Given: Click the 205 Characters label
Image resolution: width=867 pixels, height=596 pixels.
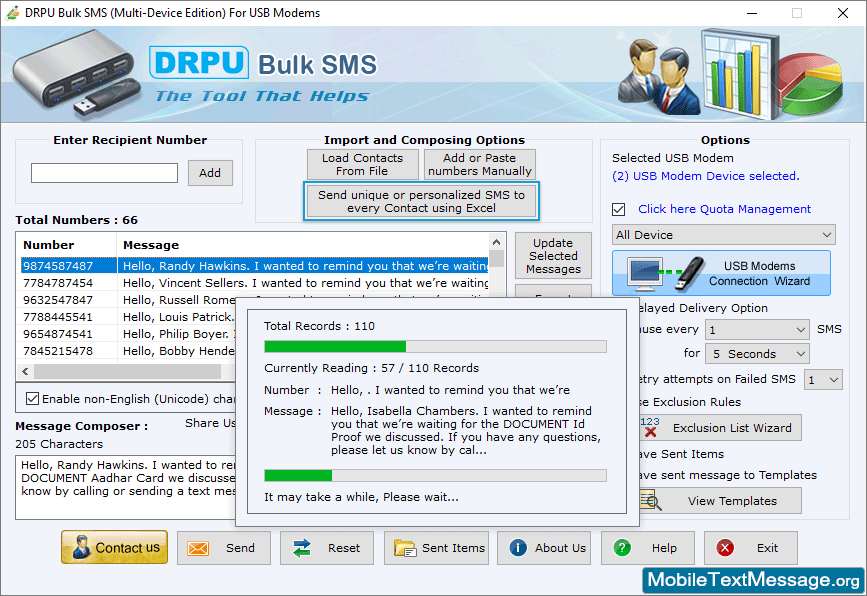Looking at the screenshot, I should [x=59, y=444].
